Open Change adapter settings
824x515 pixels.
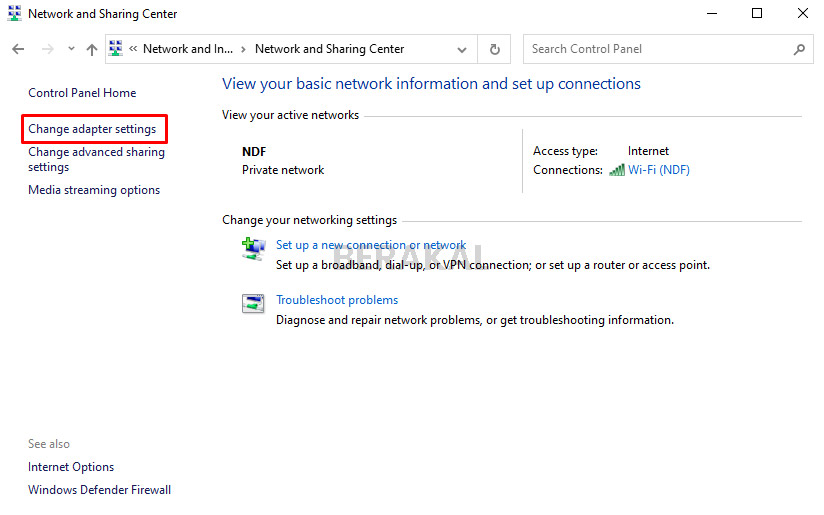pos(92,129)
